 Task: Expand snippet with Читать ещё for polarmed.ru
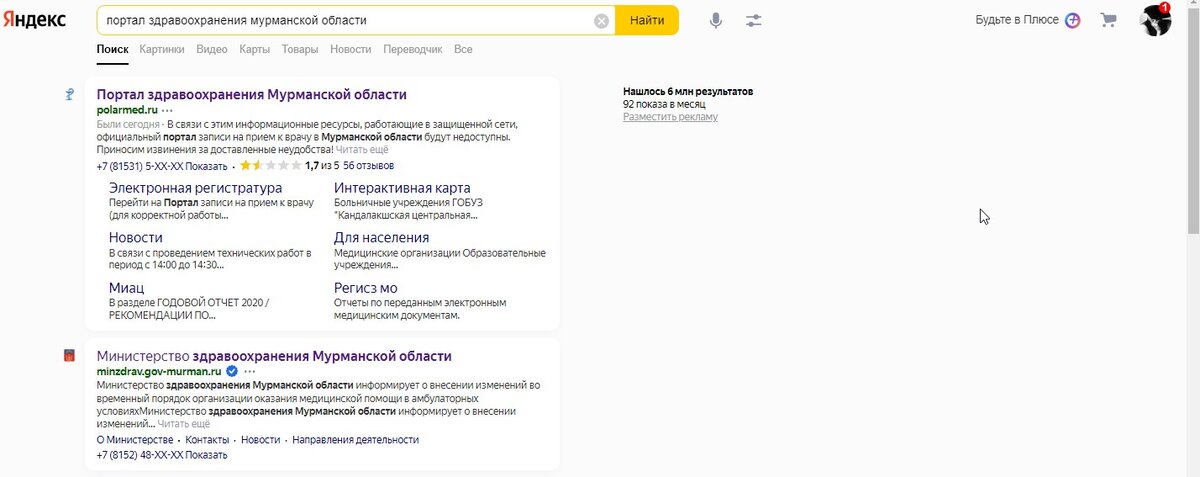[x=362, y=149]
